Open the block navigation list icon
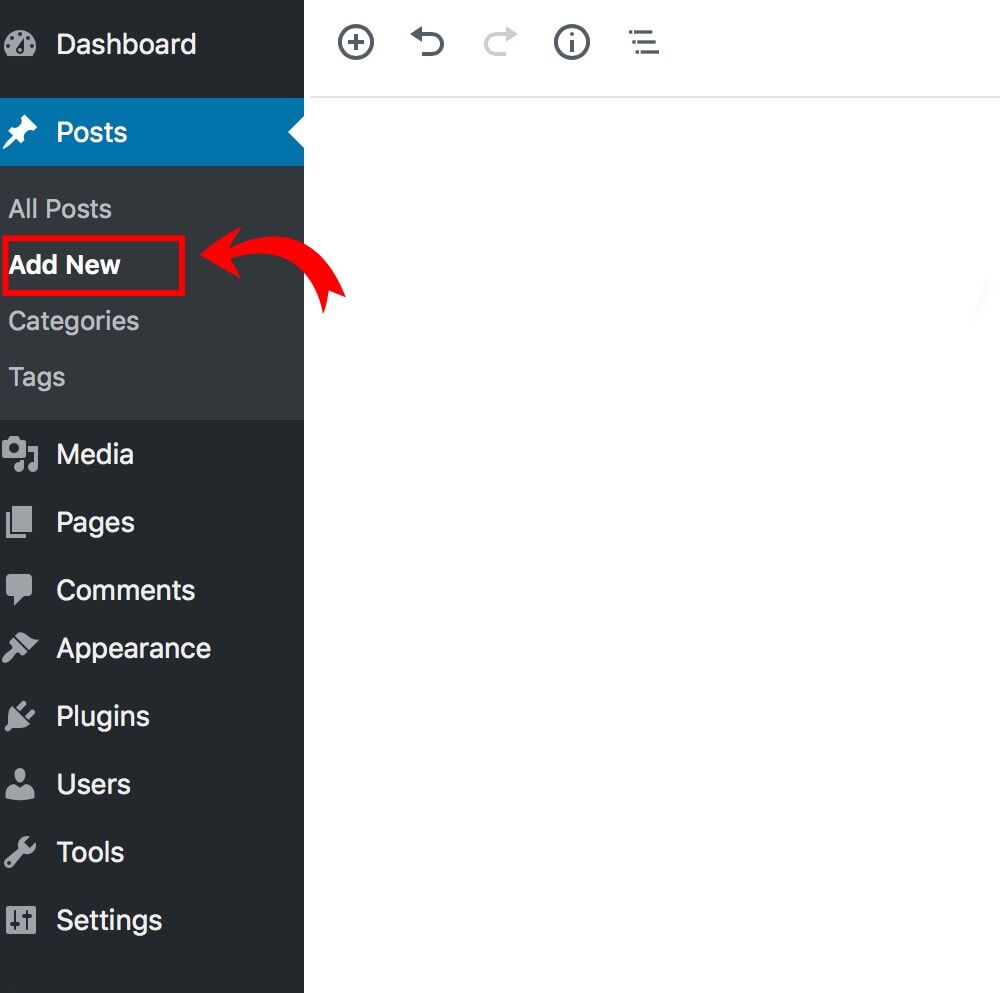1000x993 pixels. (x=643, y=43)
